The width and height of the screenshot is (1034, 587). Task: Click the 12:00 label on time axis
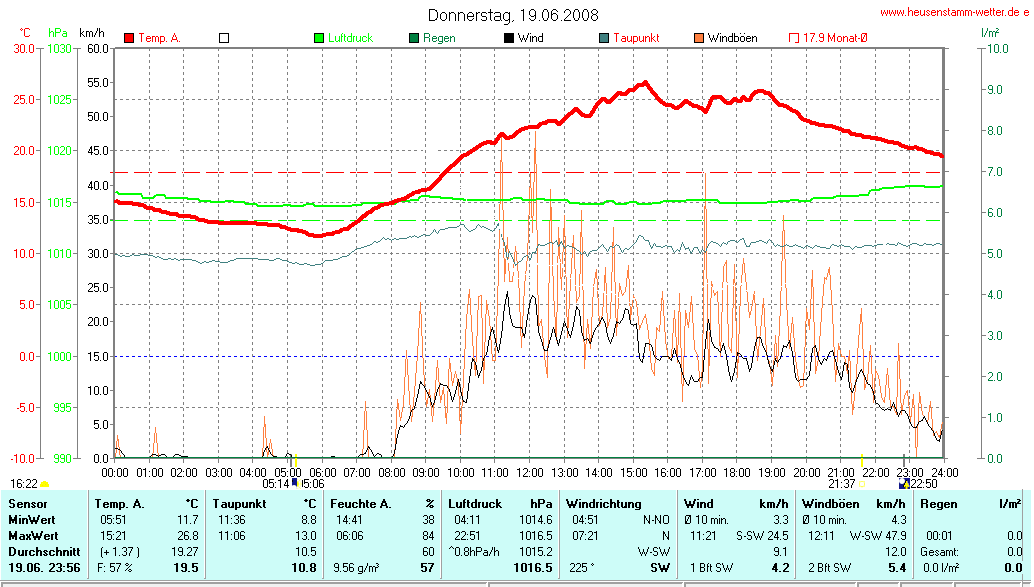click(530, 471)
